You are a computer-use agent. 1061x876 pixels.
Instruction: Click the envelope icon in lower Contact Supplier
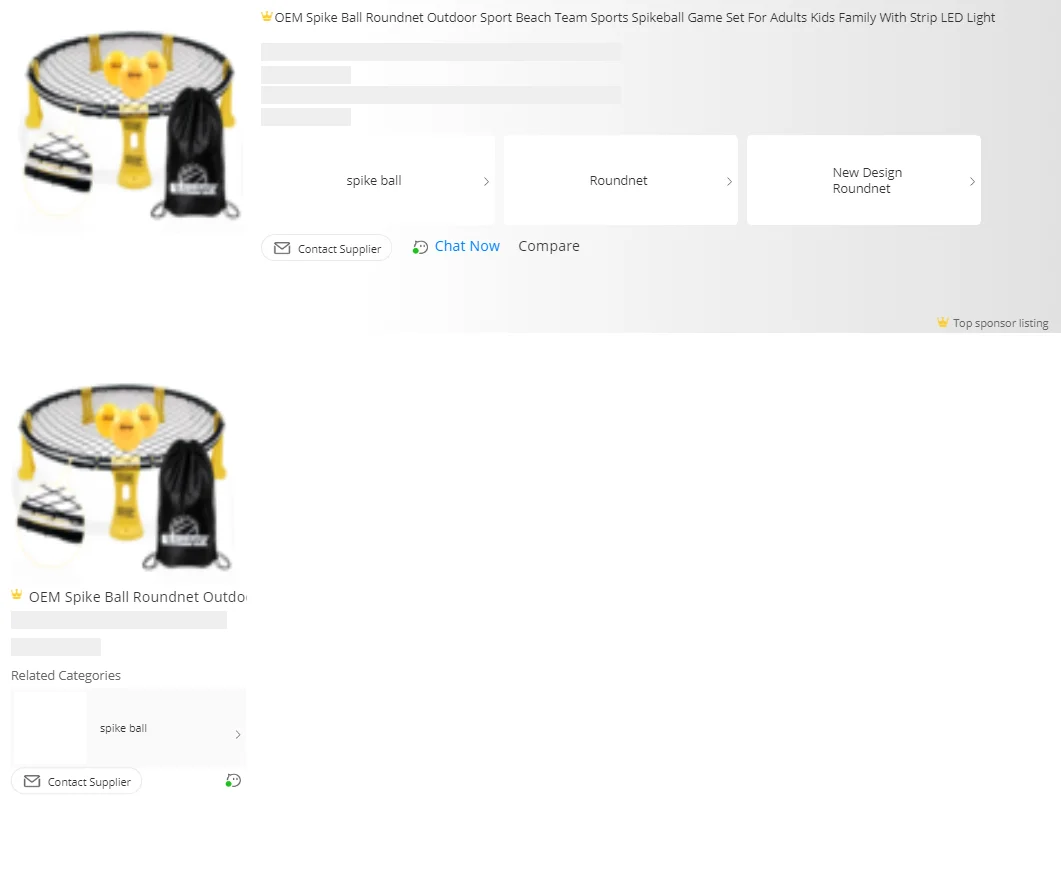[32, 781]
